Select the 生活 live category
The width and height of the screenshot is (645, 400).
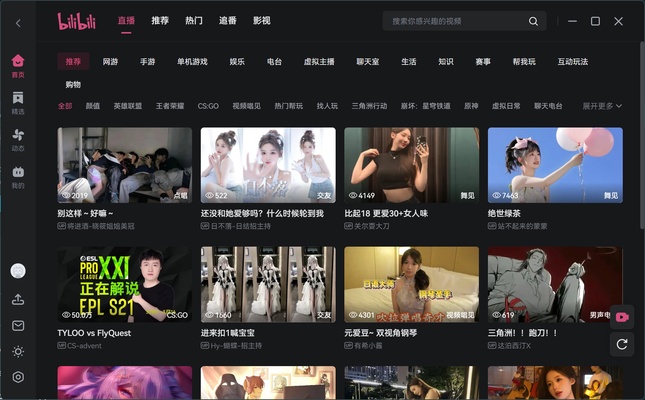(408, 62)
